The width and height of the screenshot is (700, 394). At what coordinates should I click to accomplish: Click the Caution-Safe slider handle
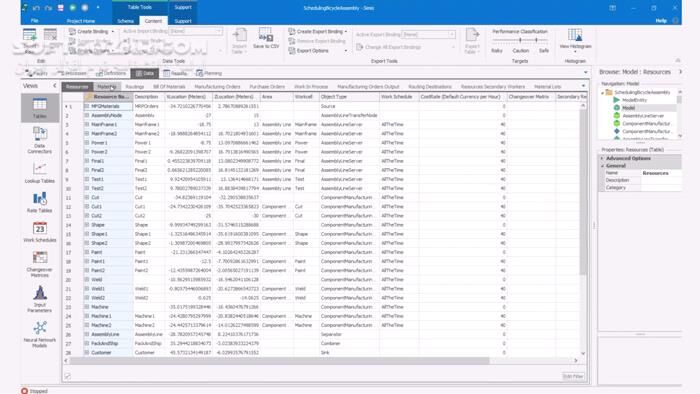coord(536,40)
